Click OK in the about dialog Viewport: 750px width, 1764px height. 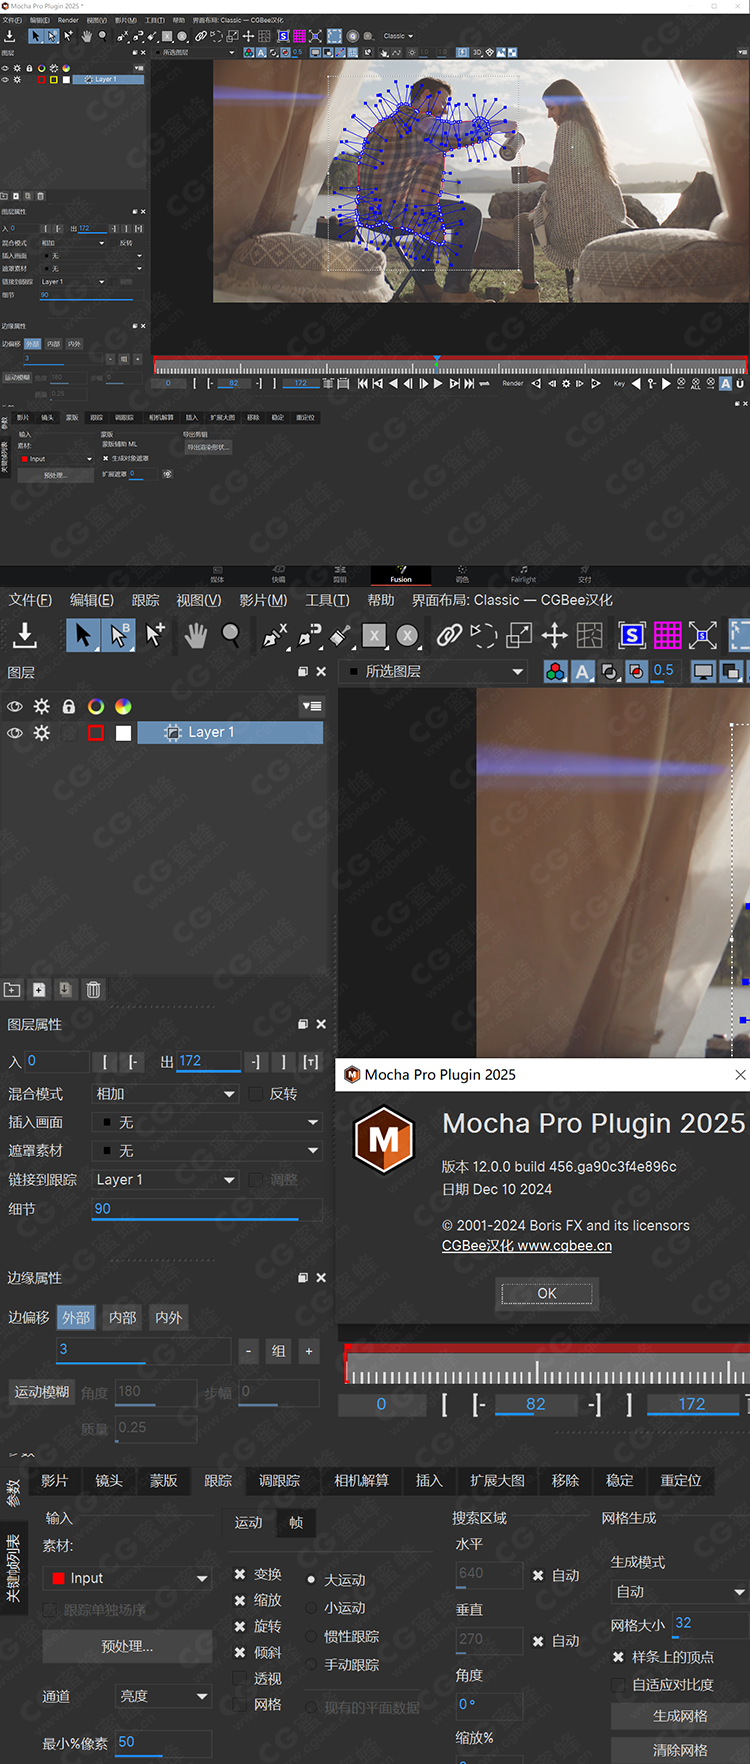[547, 1293]
